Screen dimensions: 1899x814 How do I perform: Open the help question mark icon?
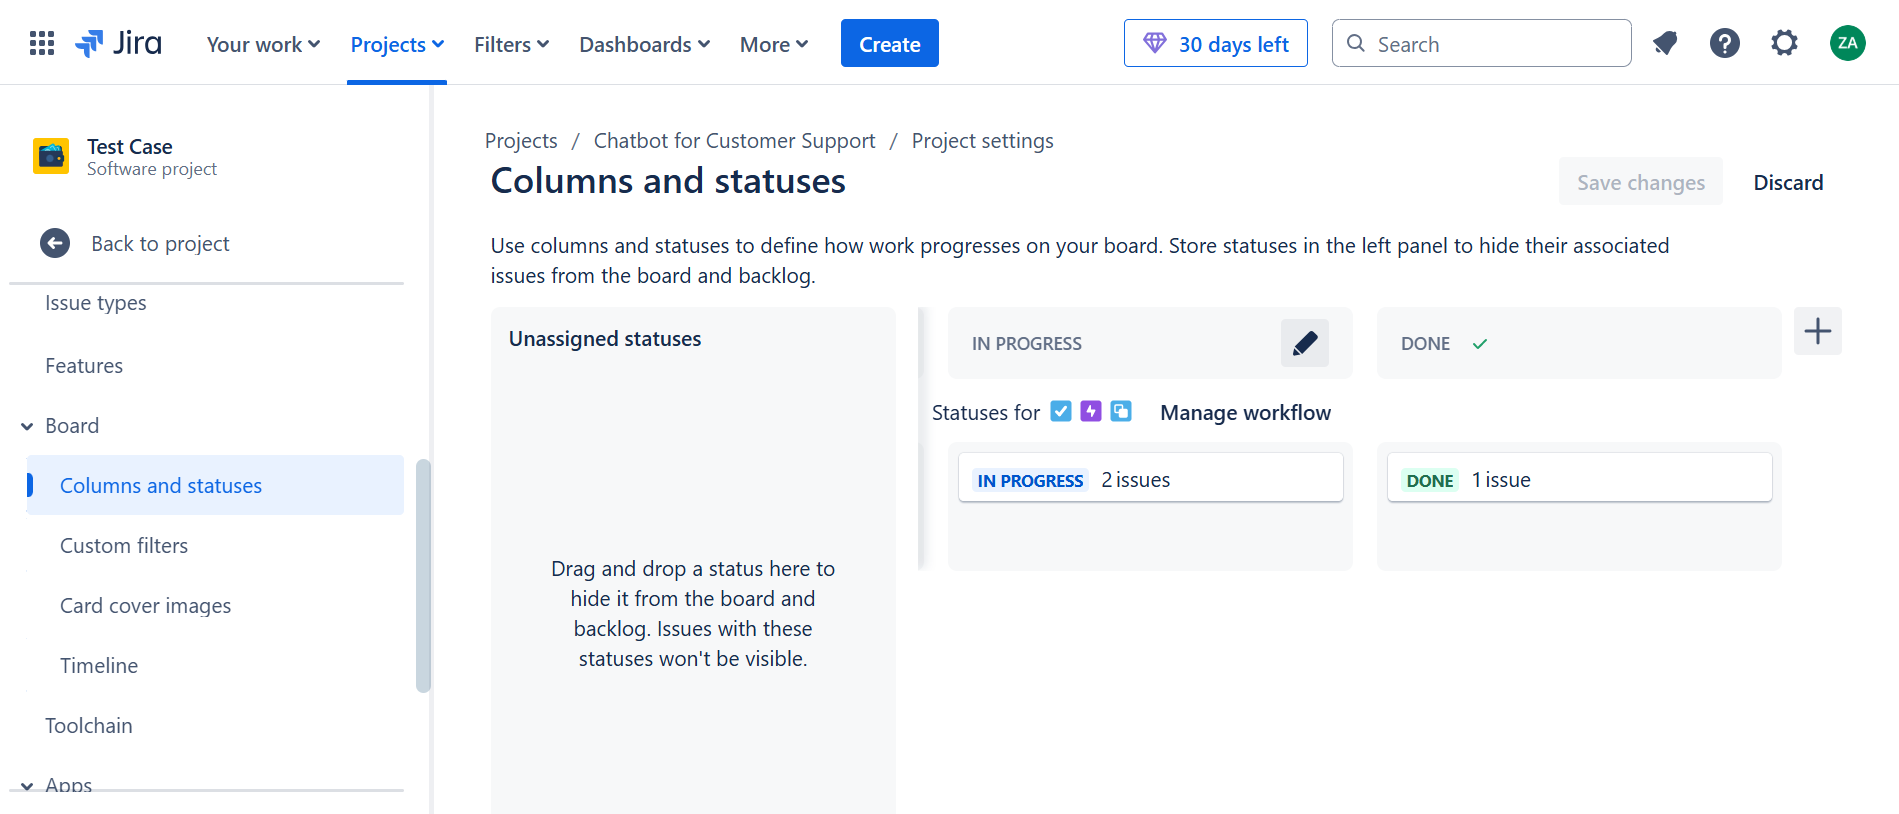click(x=1725, y=43)
